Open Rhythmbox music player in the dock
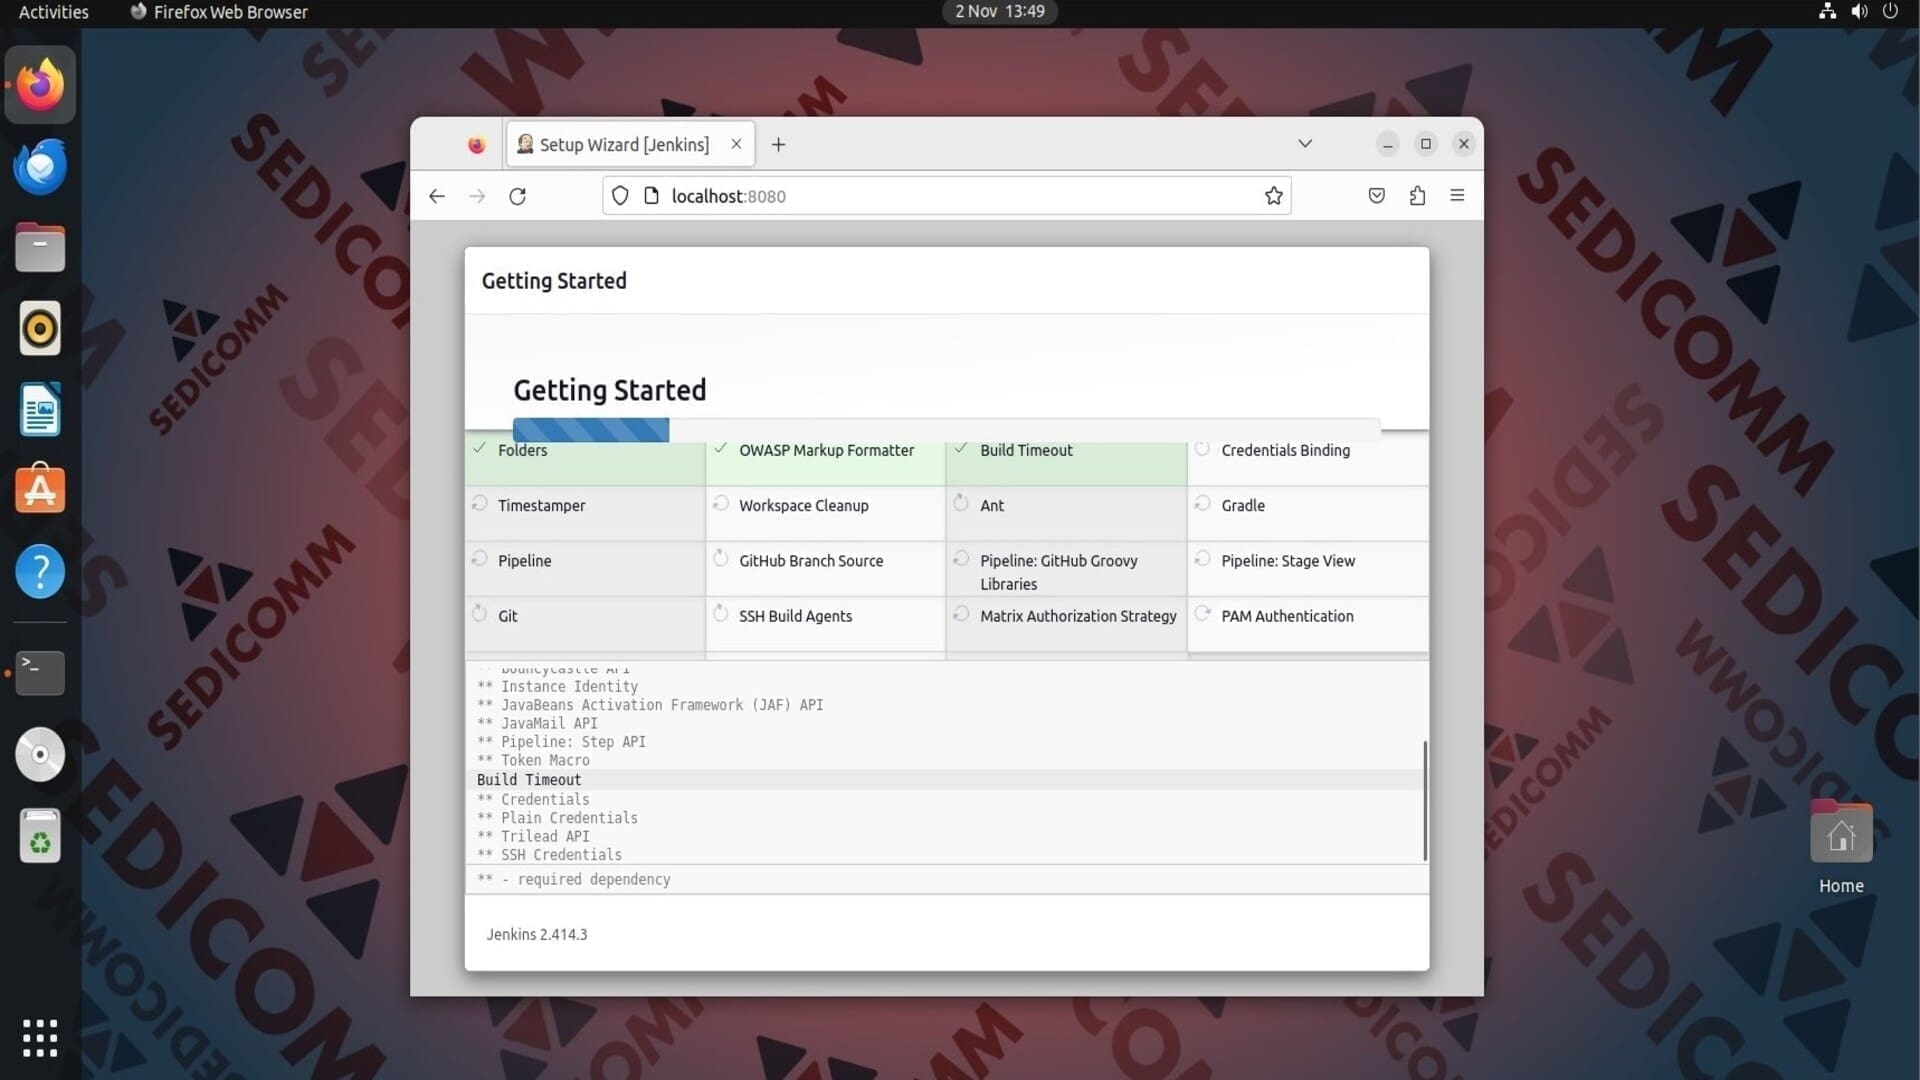Image resolution: width=1920 pixels, height=1080 pixels. (40, 328)
